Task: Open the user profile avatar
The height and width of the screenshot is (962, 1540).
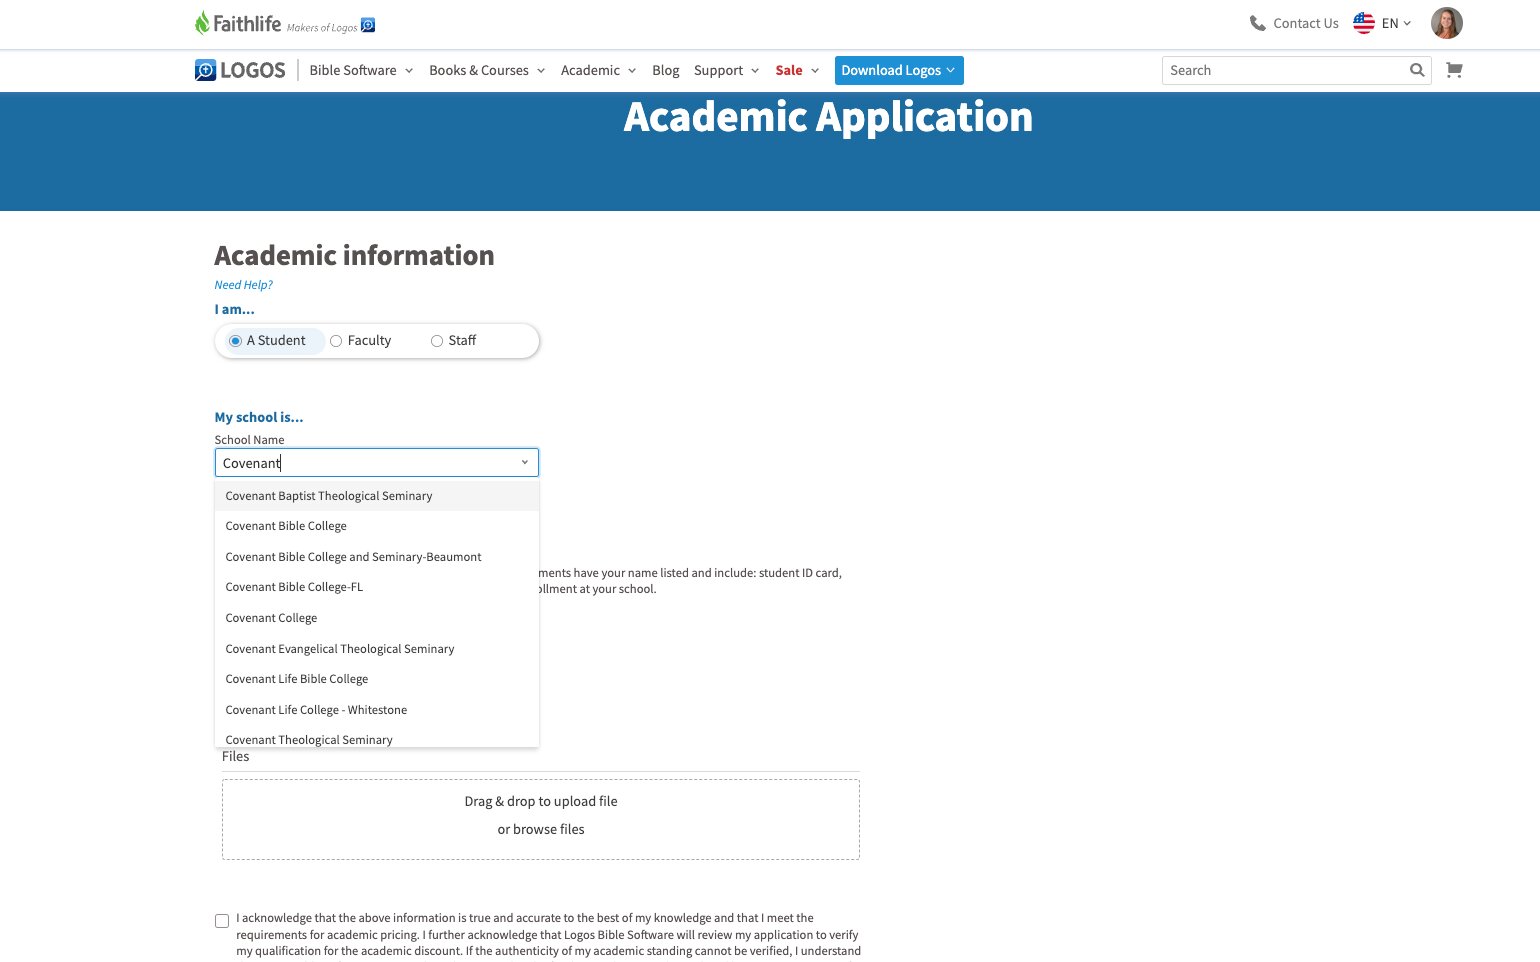Action: point(1447,23)
